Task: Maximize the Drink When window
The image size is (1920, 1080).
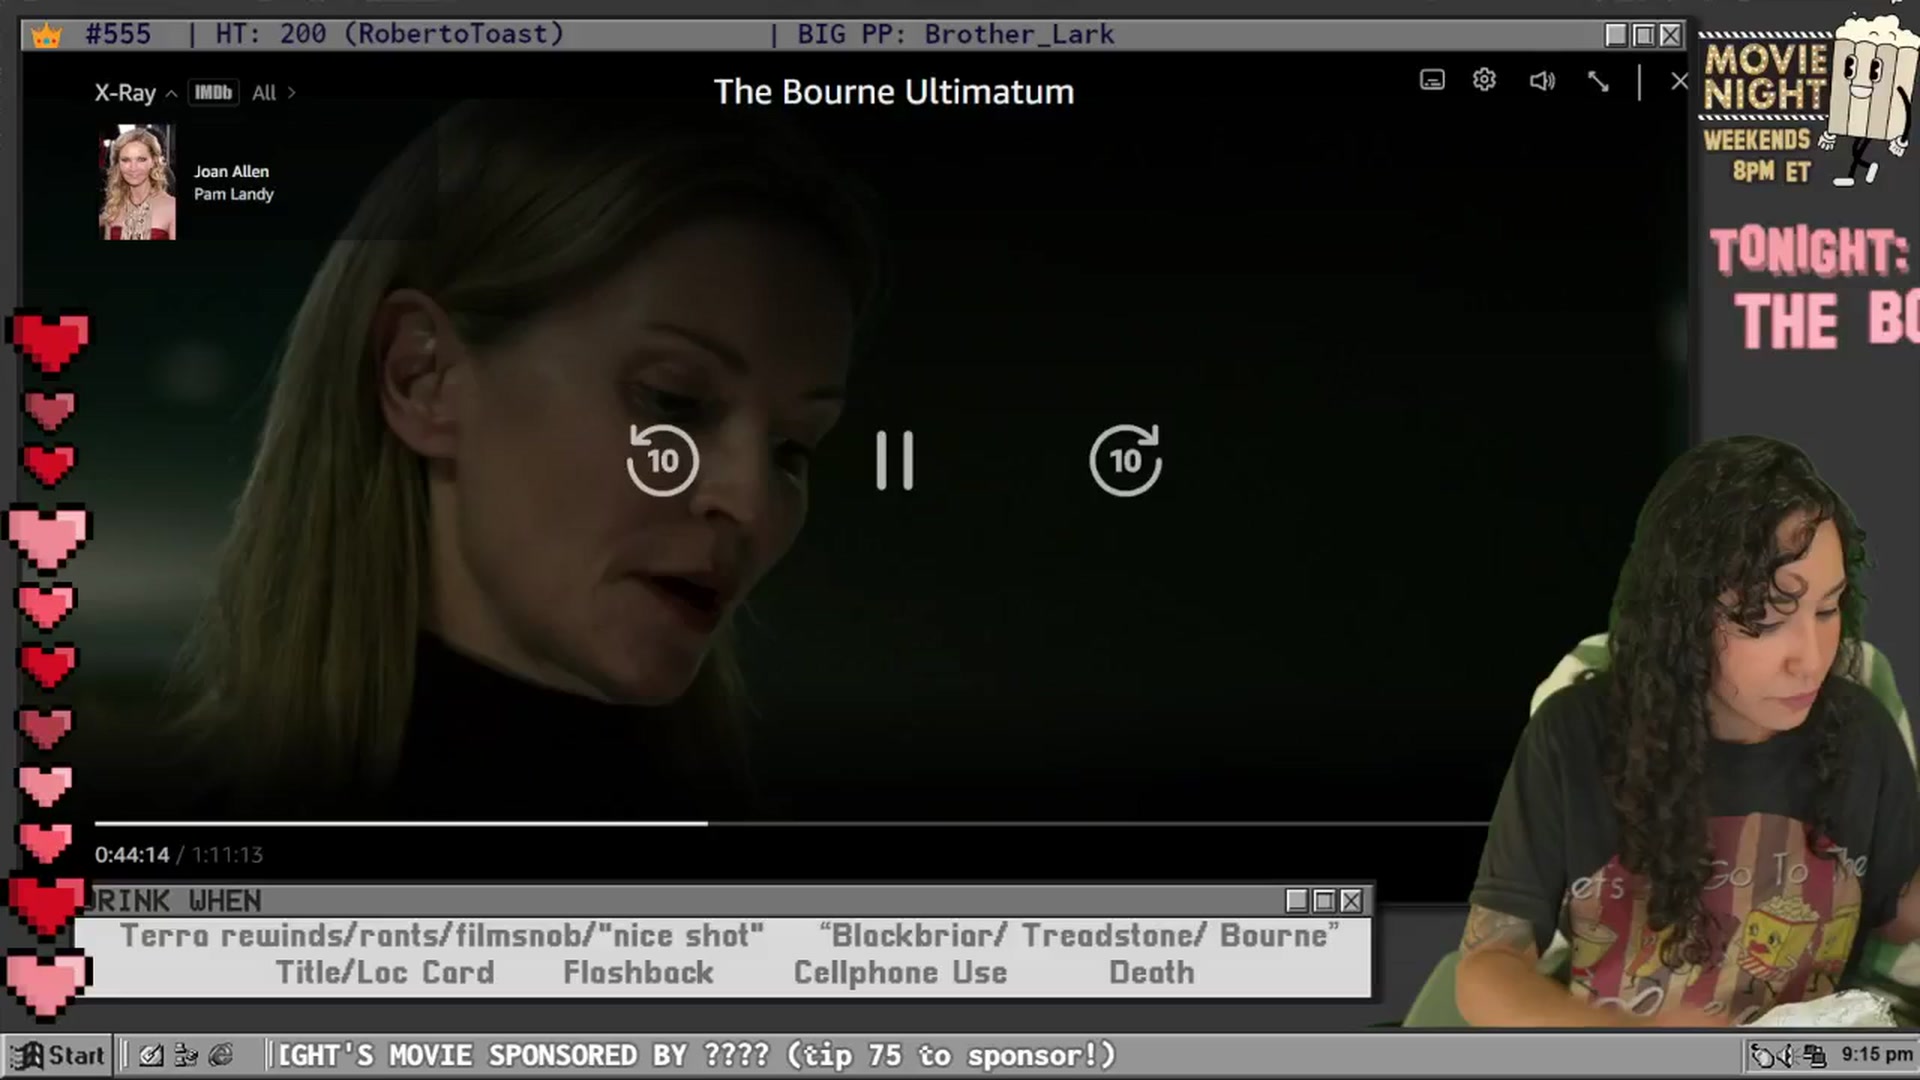Action: click(x=1324, y=901)
